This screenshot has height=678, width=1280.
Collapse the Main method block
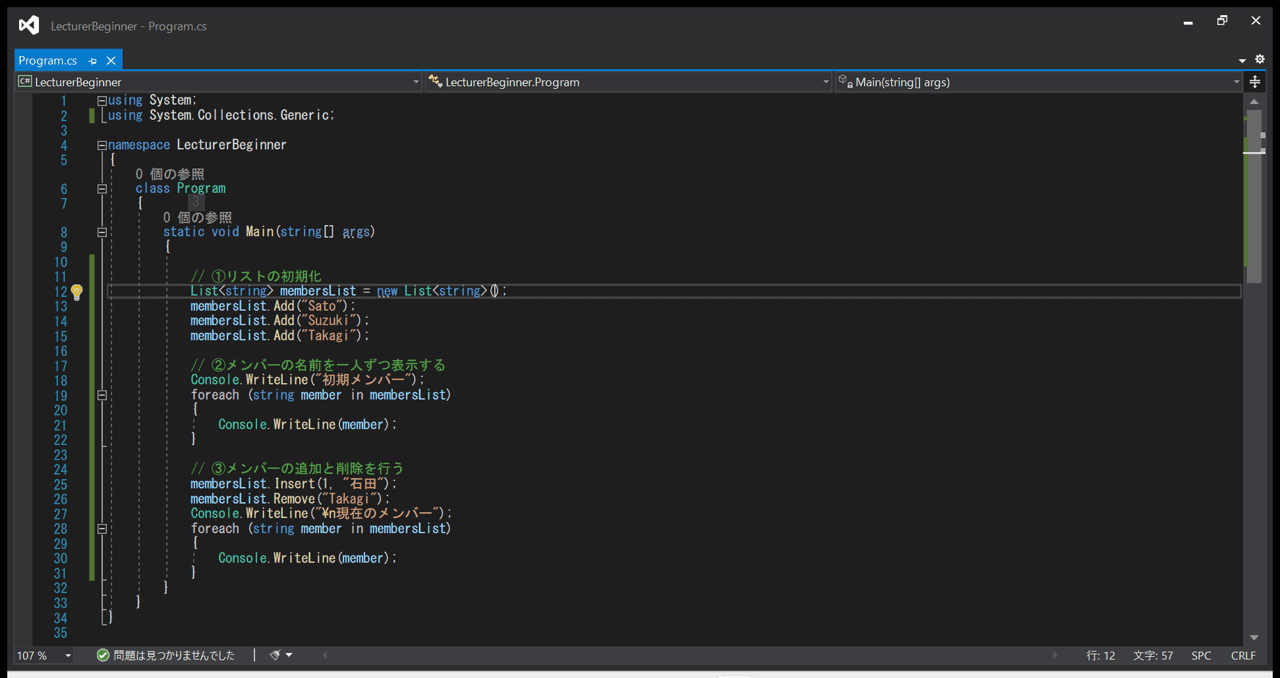(102, 232)
